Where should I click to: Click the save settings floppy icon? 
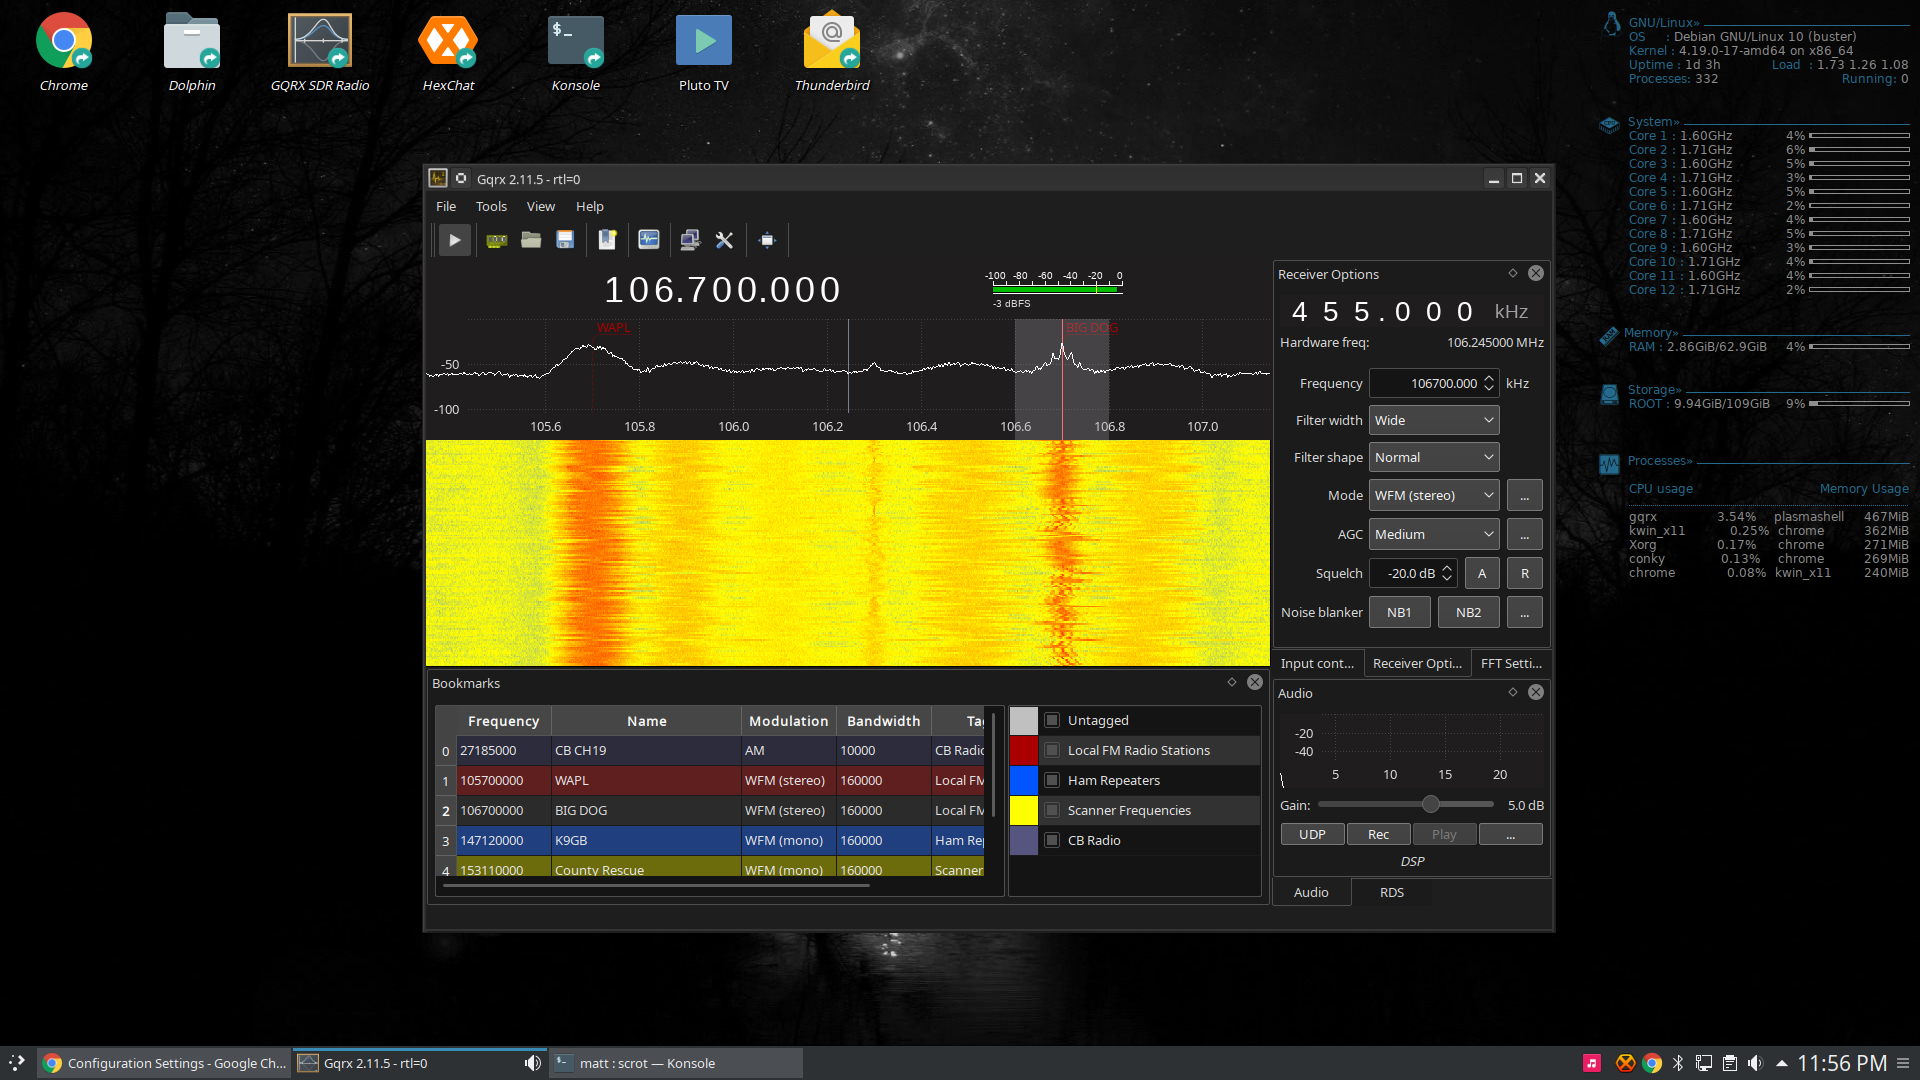[565, 240]
